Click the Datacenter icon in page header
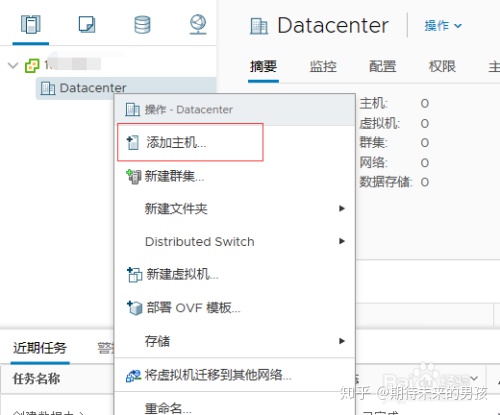Image resolution: width=500 pixels, height=415 pixels. point(259,26)
